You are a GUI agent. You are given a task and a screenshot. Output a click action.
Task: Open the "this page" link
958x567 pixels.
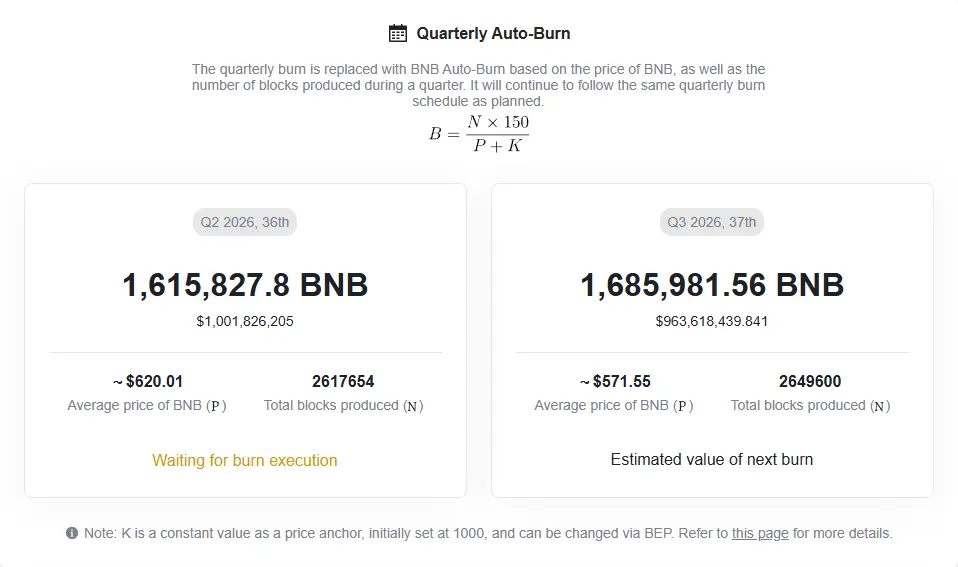[x=760, y=533]
